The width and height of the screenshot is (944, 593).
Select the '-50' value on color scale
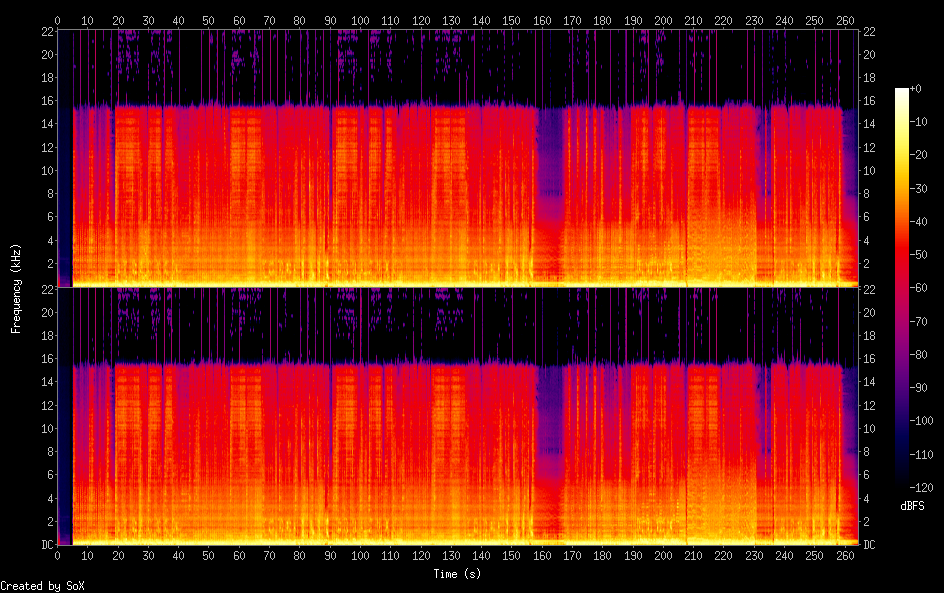[x=918, y=255]
